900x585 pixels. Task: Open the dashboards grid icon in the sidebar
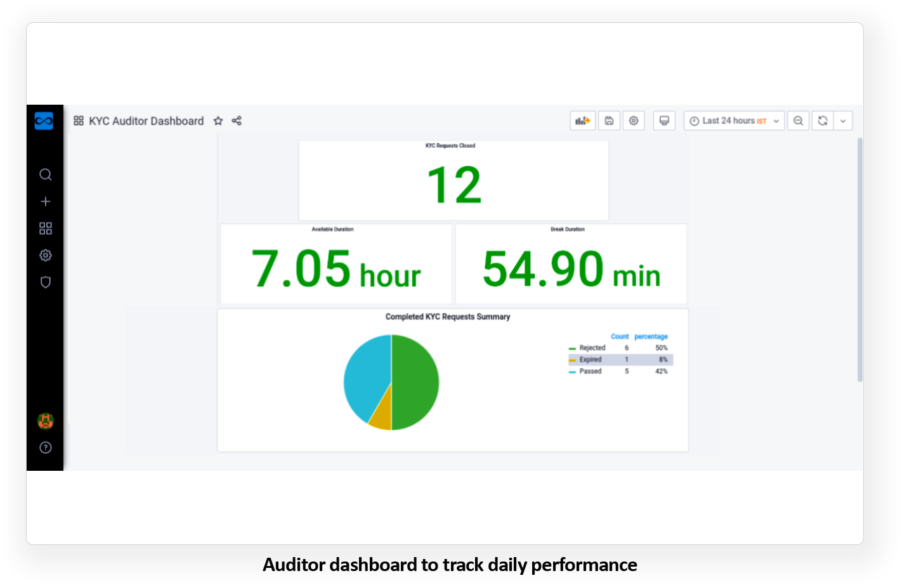(45, 228)
